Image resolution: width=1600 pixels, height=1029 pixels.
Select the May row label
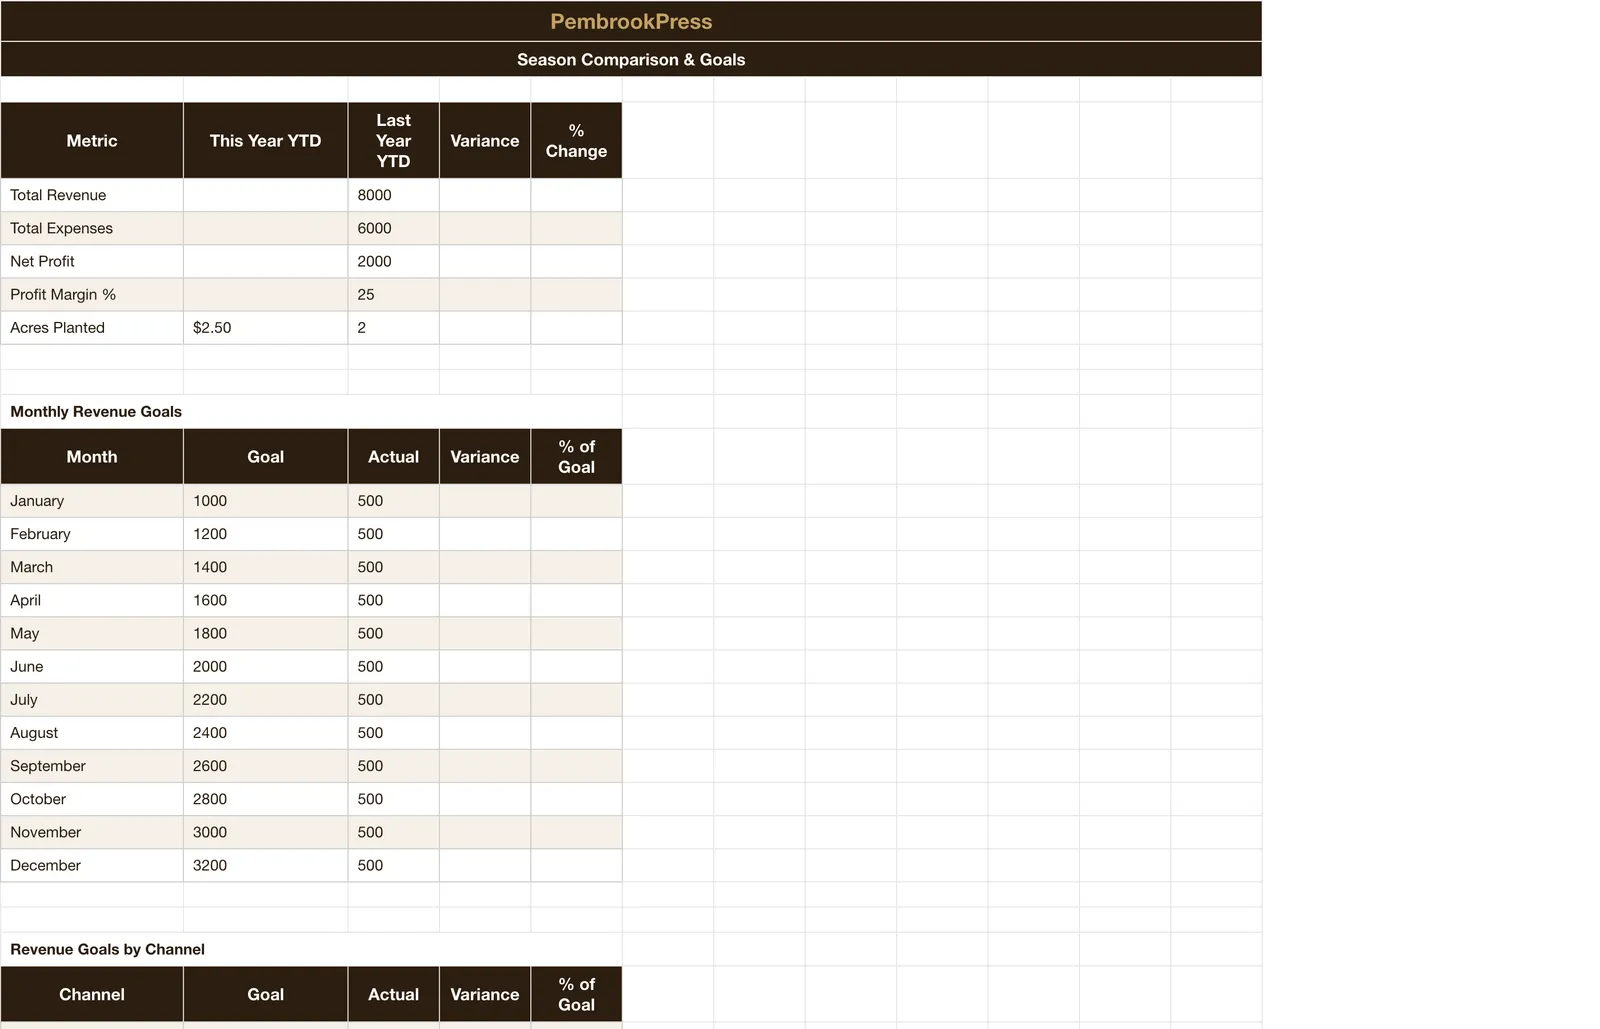92,633
